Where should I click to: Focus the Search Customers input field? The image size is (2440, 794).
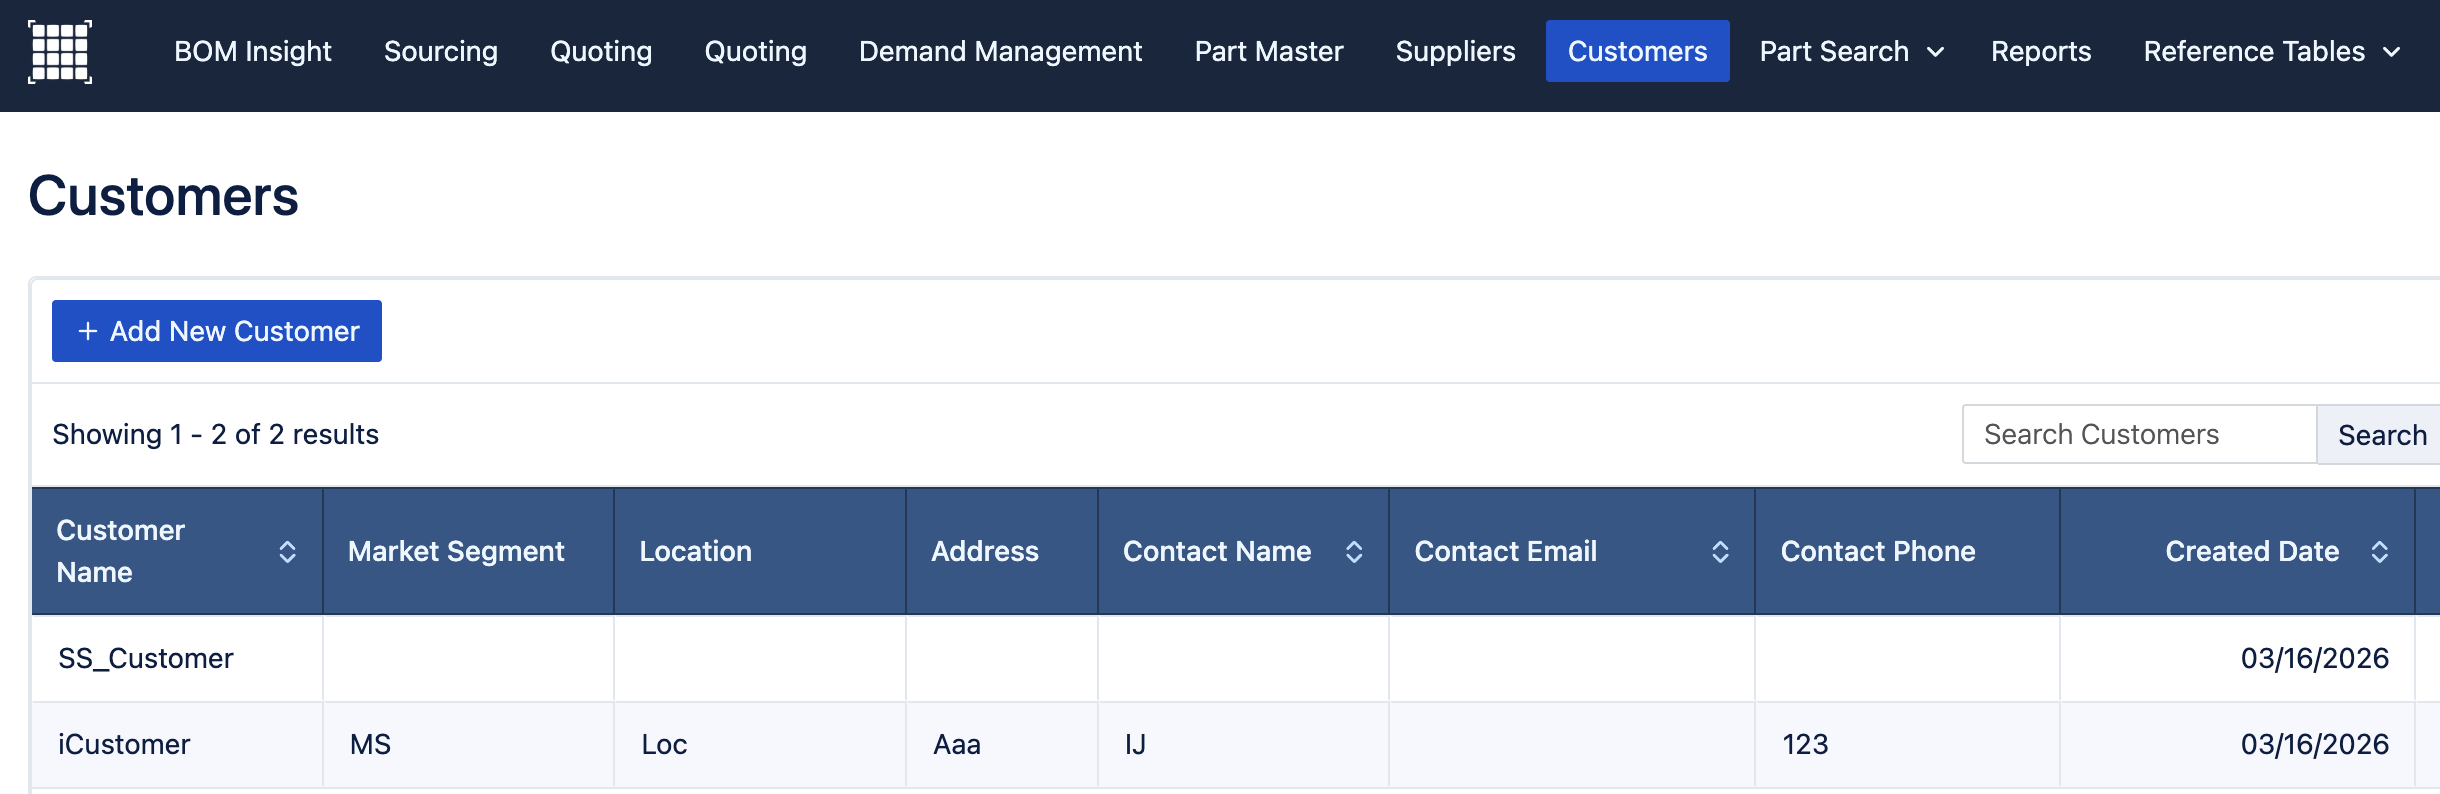[x=2138, y=434]
